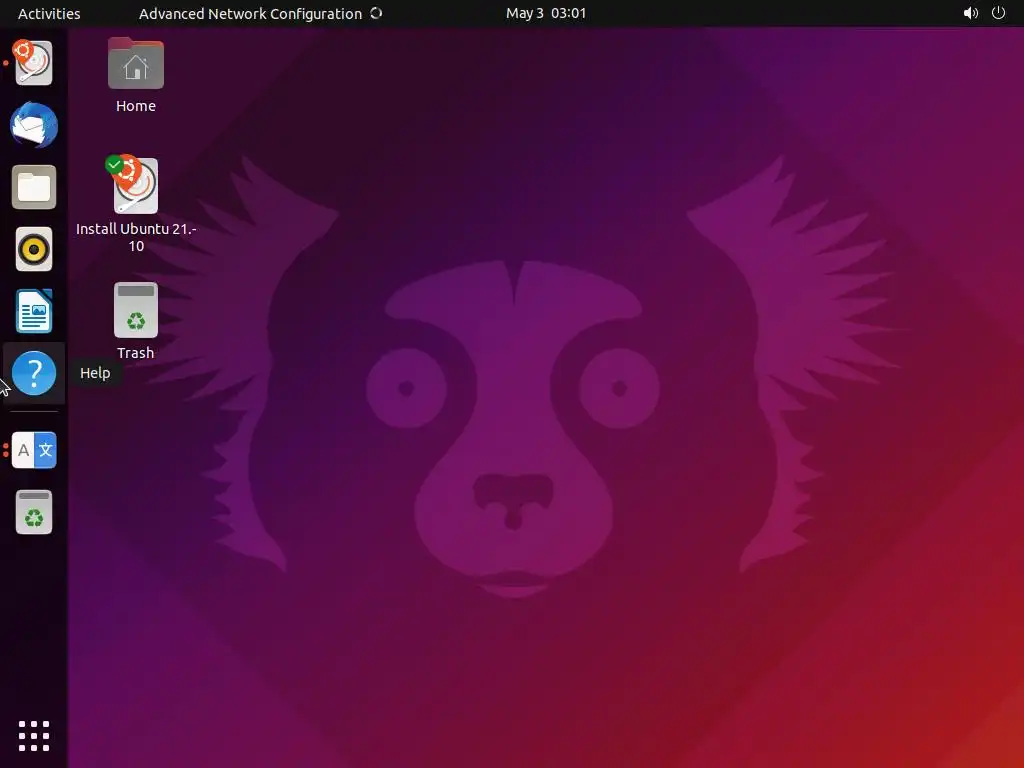1024x768 pixels.
Task: Open the Trash icon in the dock
Action: 33,512
